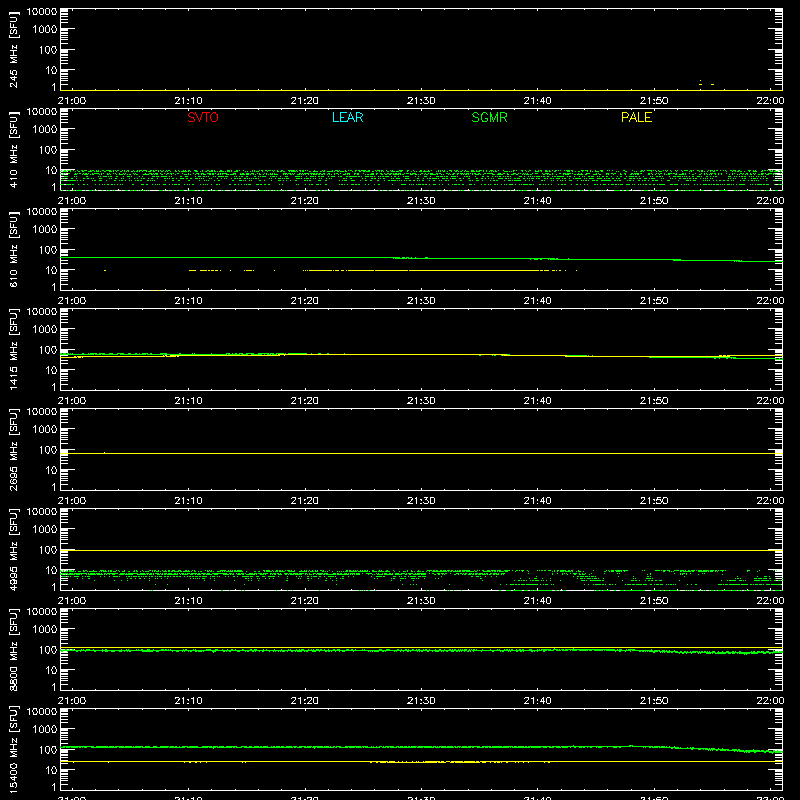Select the 4995 MHz [SFU] axis title
The height and width of the screenshot is (800, 800).
point(14,550)
